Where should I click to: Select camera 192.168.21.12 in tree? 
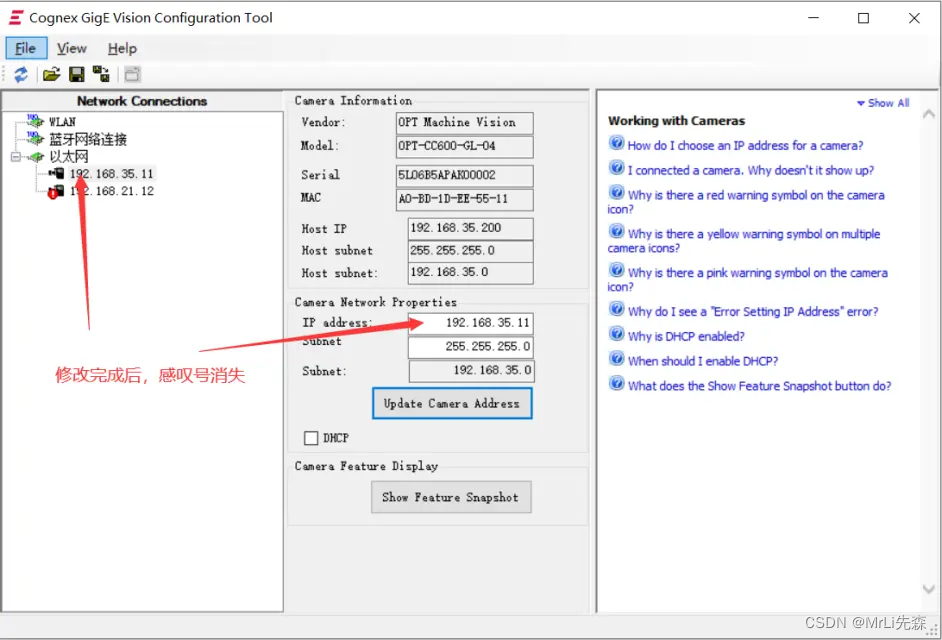(x=112, y=191)
